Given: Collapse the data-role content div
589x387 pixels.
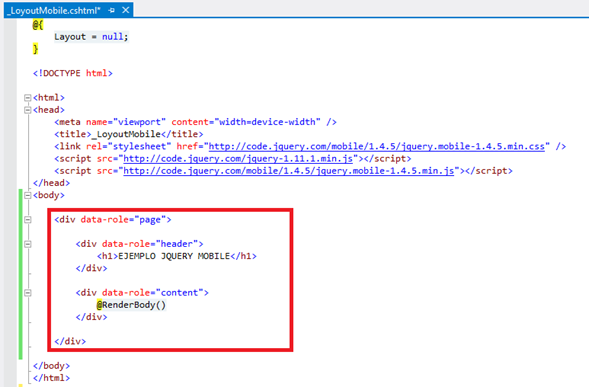Looking at the screenshot, I should click(x=27, y=293).
